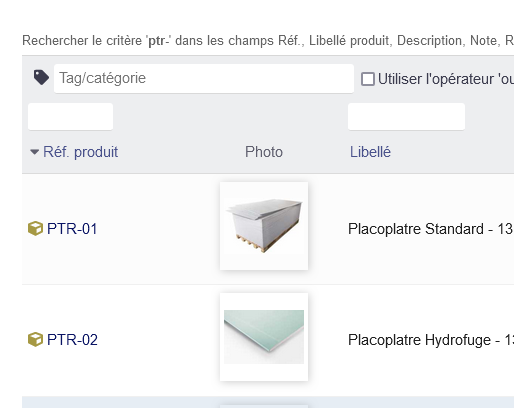Screen dimensions: 514x408
Task: Open the PTR-02 green hydrofuge board photo
Action: point(264,337)
